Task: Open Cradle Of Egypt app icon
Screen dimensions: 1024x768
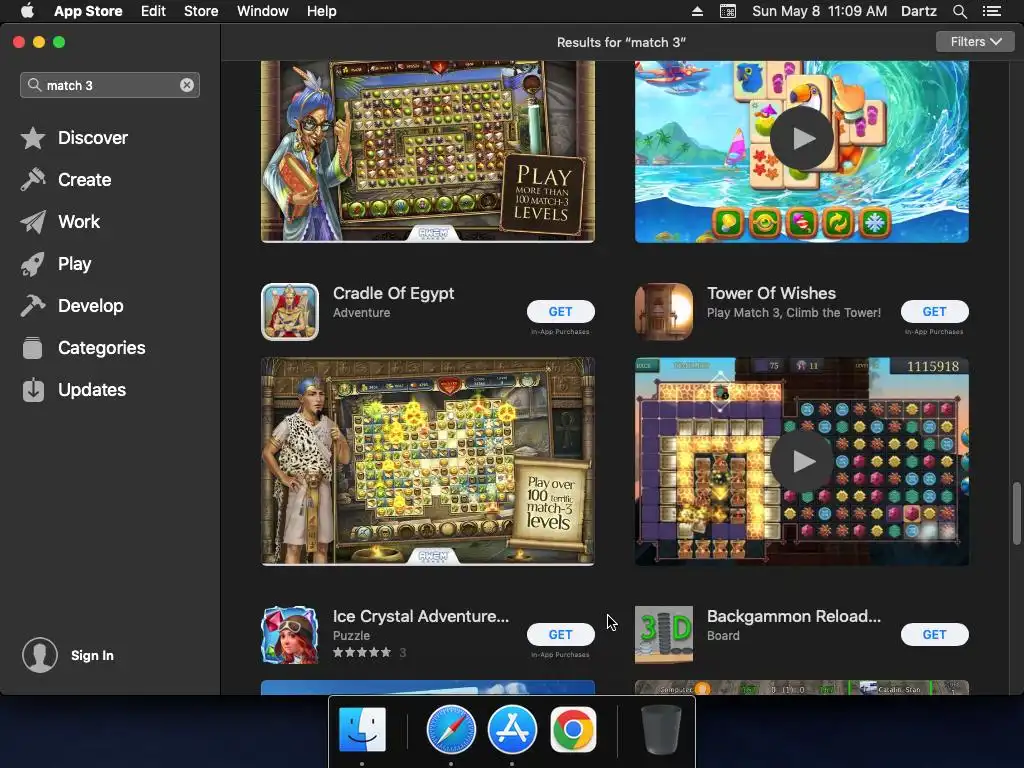Action: coord(290,312)
